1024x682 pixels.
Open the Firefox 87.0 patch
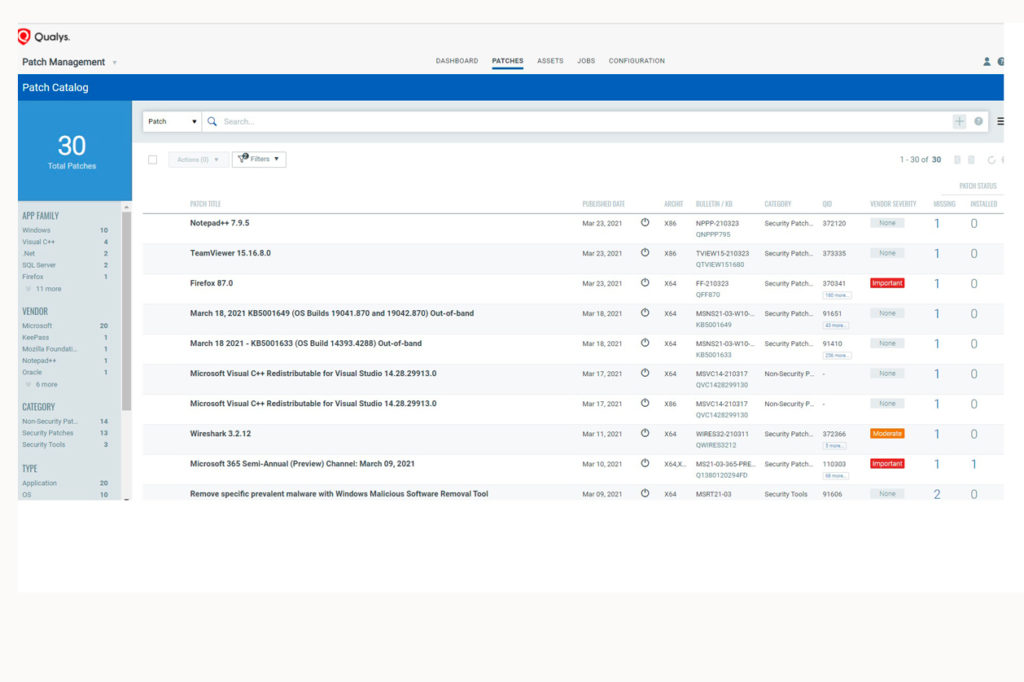coord(211,283)
